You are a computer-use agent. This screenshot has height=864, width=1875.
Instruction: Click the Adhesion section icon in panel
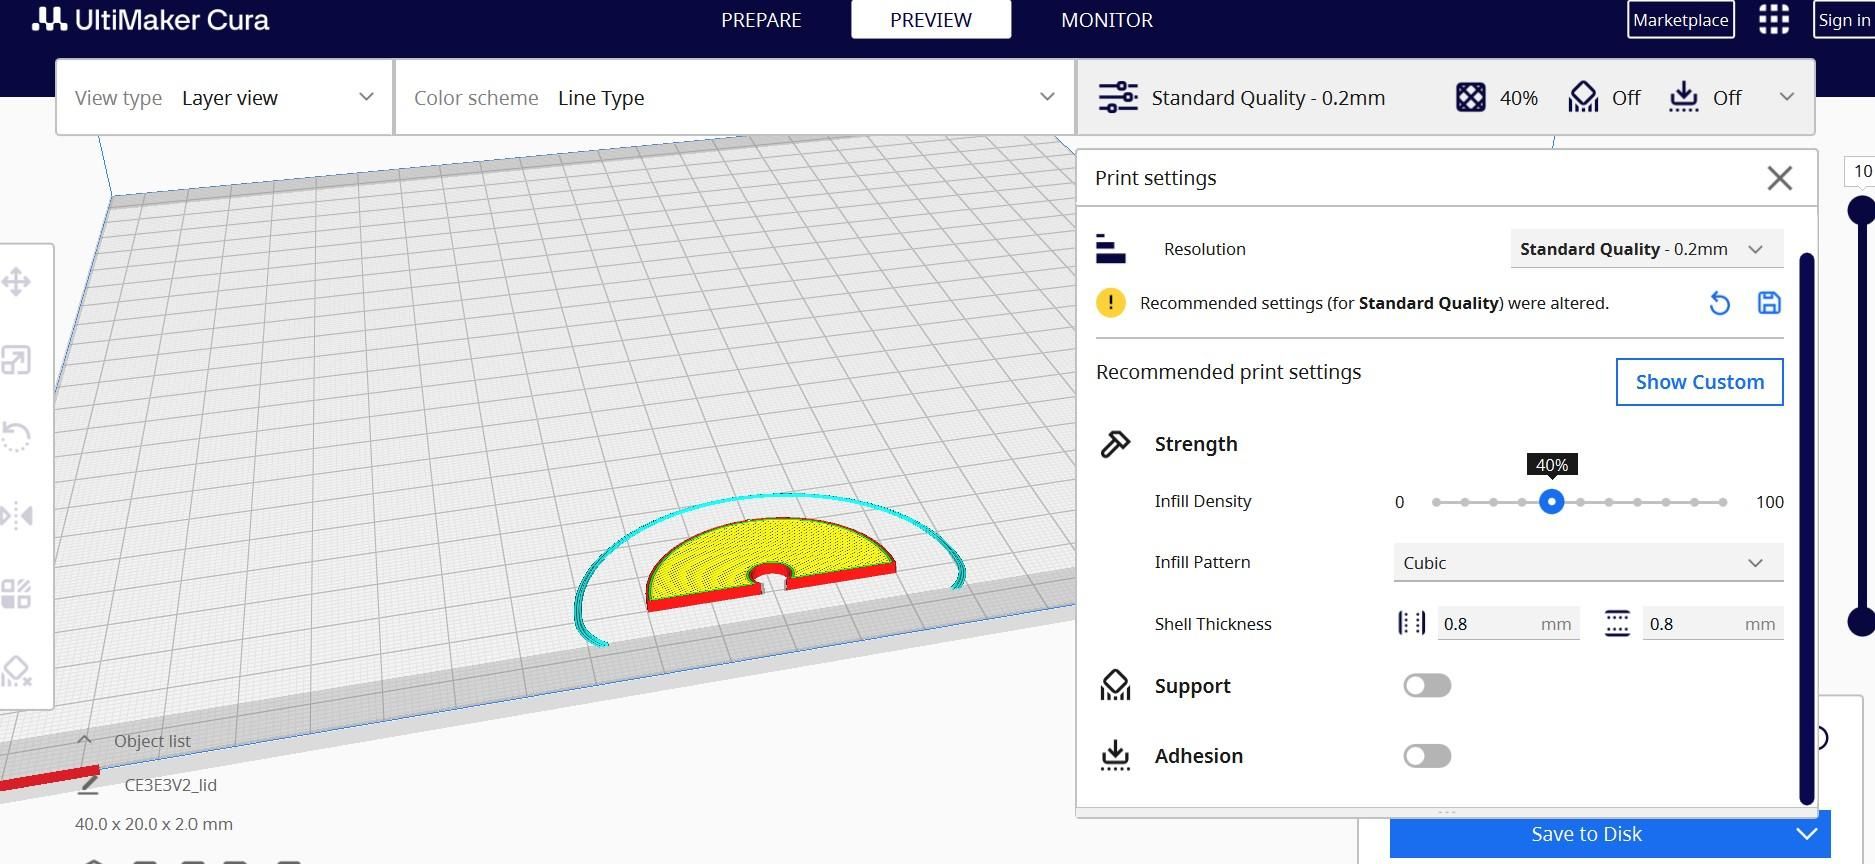[x=1115, y=756]
